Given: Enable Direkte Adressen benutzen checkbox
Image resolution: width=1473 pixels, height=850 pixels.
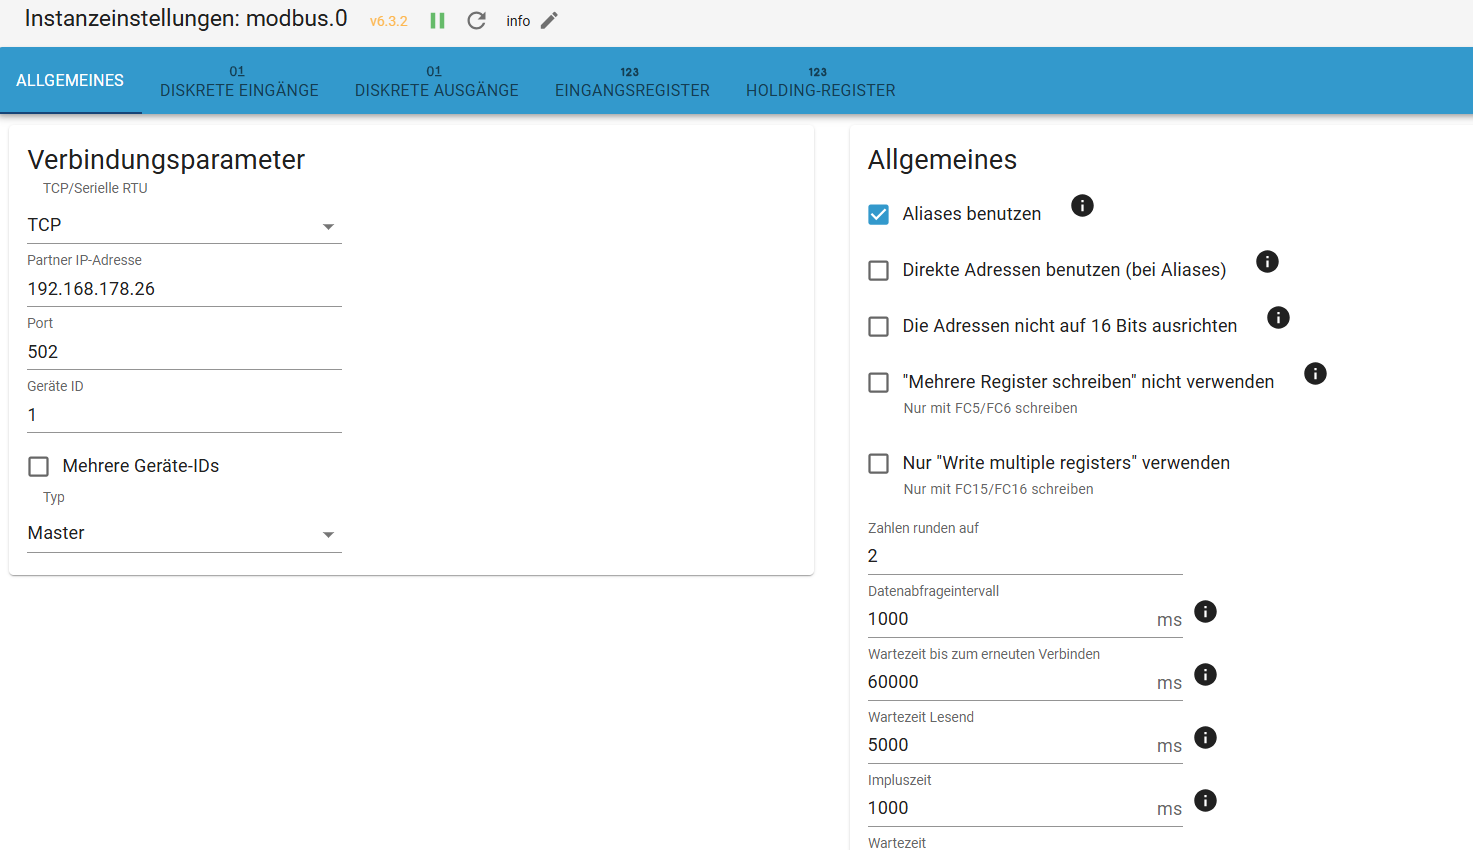Looking at the screenshot, I should [879, 270].
